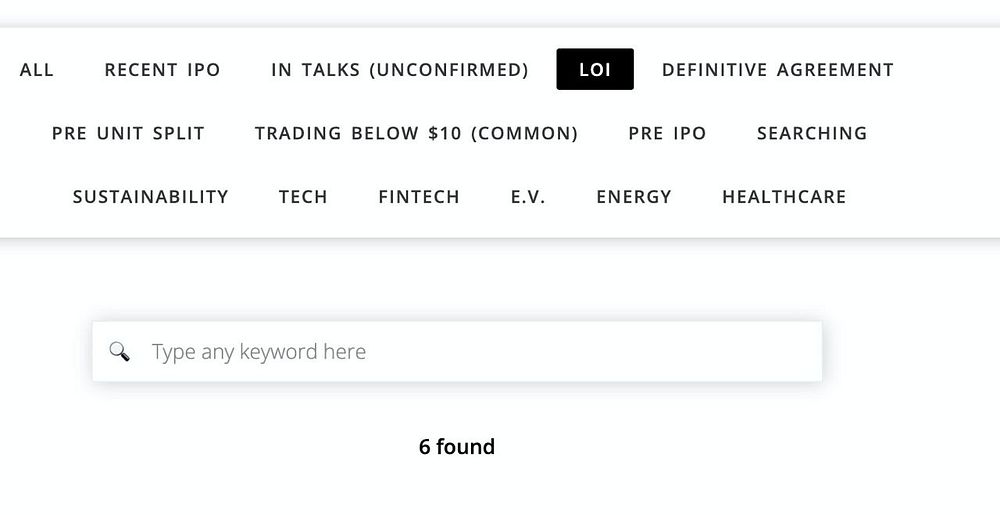Choose the TECH sector filter
The width and height of the screenshot is (1000, 515).
click(303, 197)
